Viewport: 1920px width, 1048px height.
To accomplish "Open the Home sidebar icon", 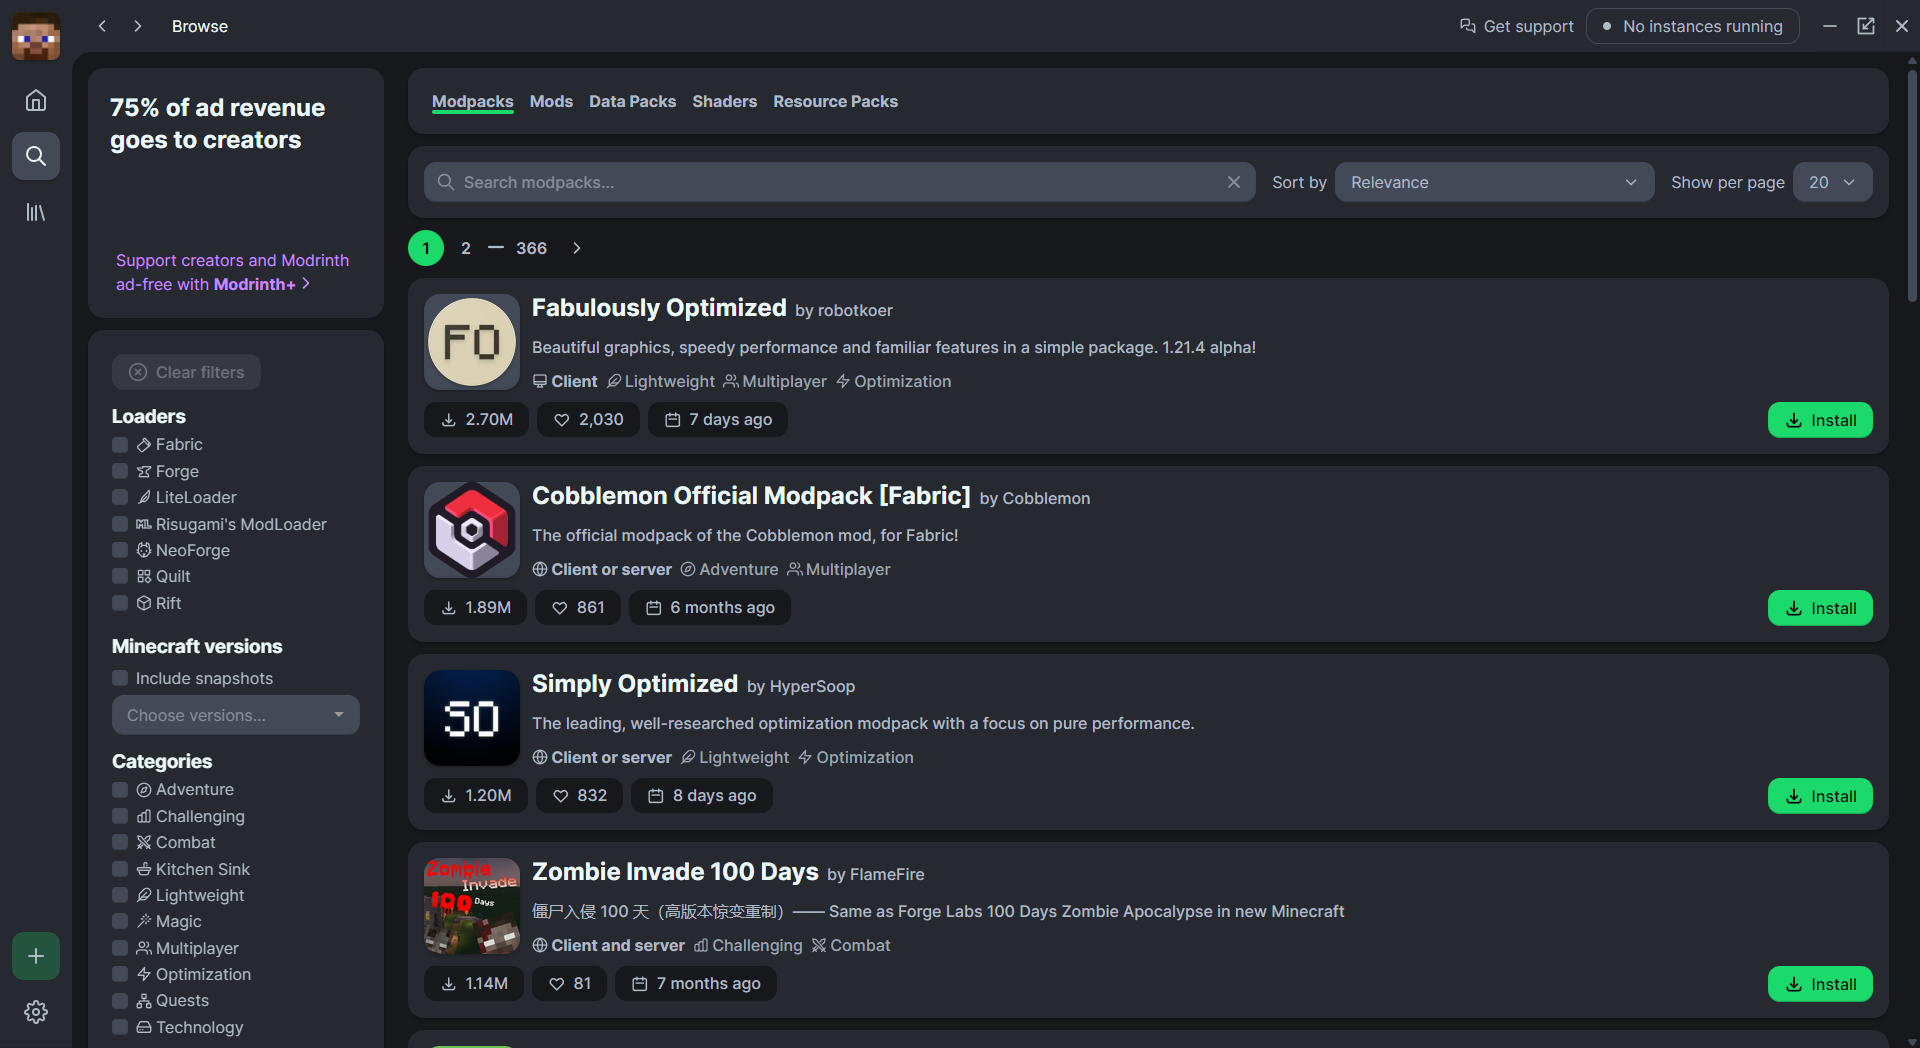I will coord(36,100).
